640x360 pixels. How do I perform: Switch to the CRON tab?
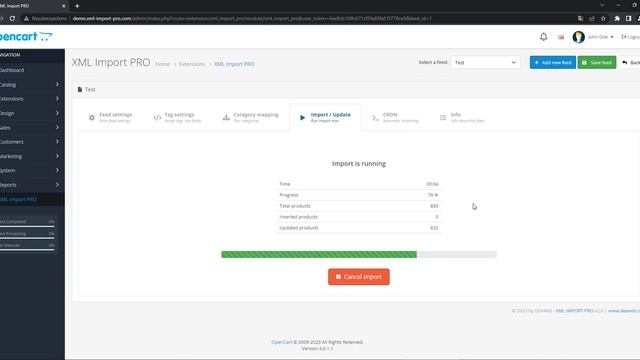(395, 118)
